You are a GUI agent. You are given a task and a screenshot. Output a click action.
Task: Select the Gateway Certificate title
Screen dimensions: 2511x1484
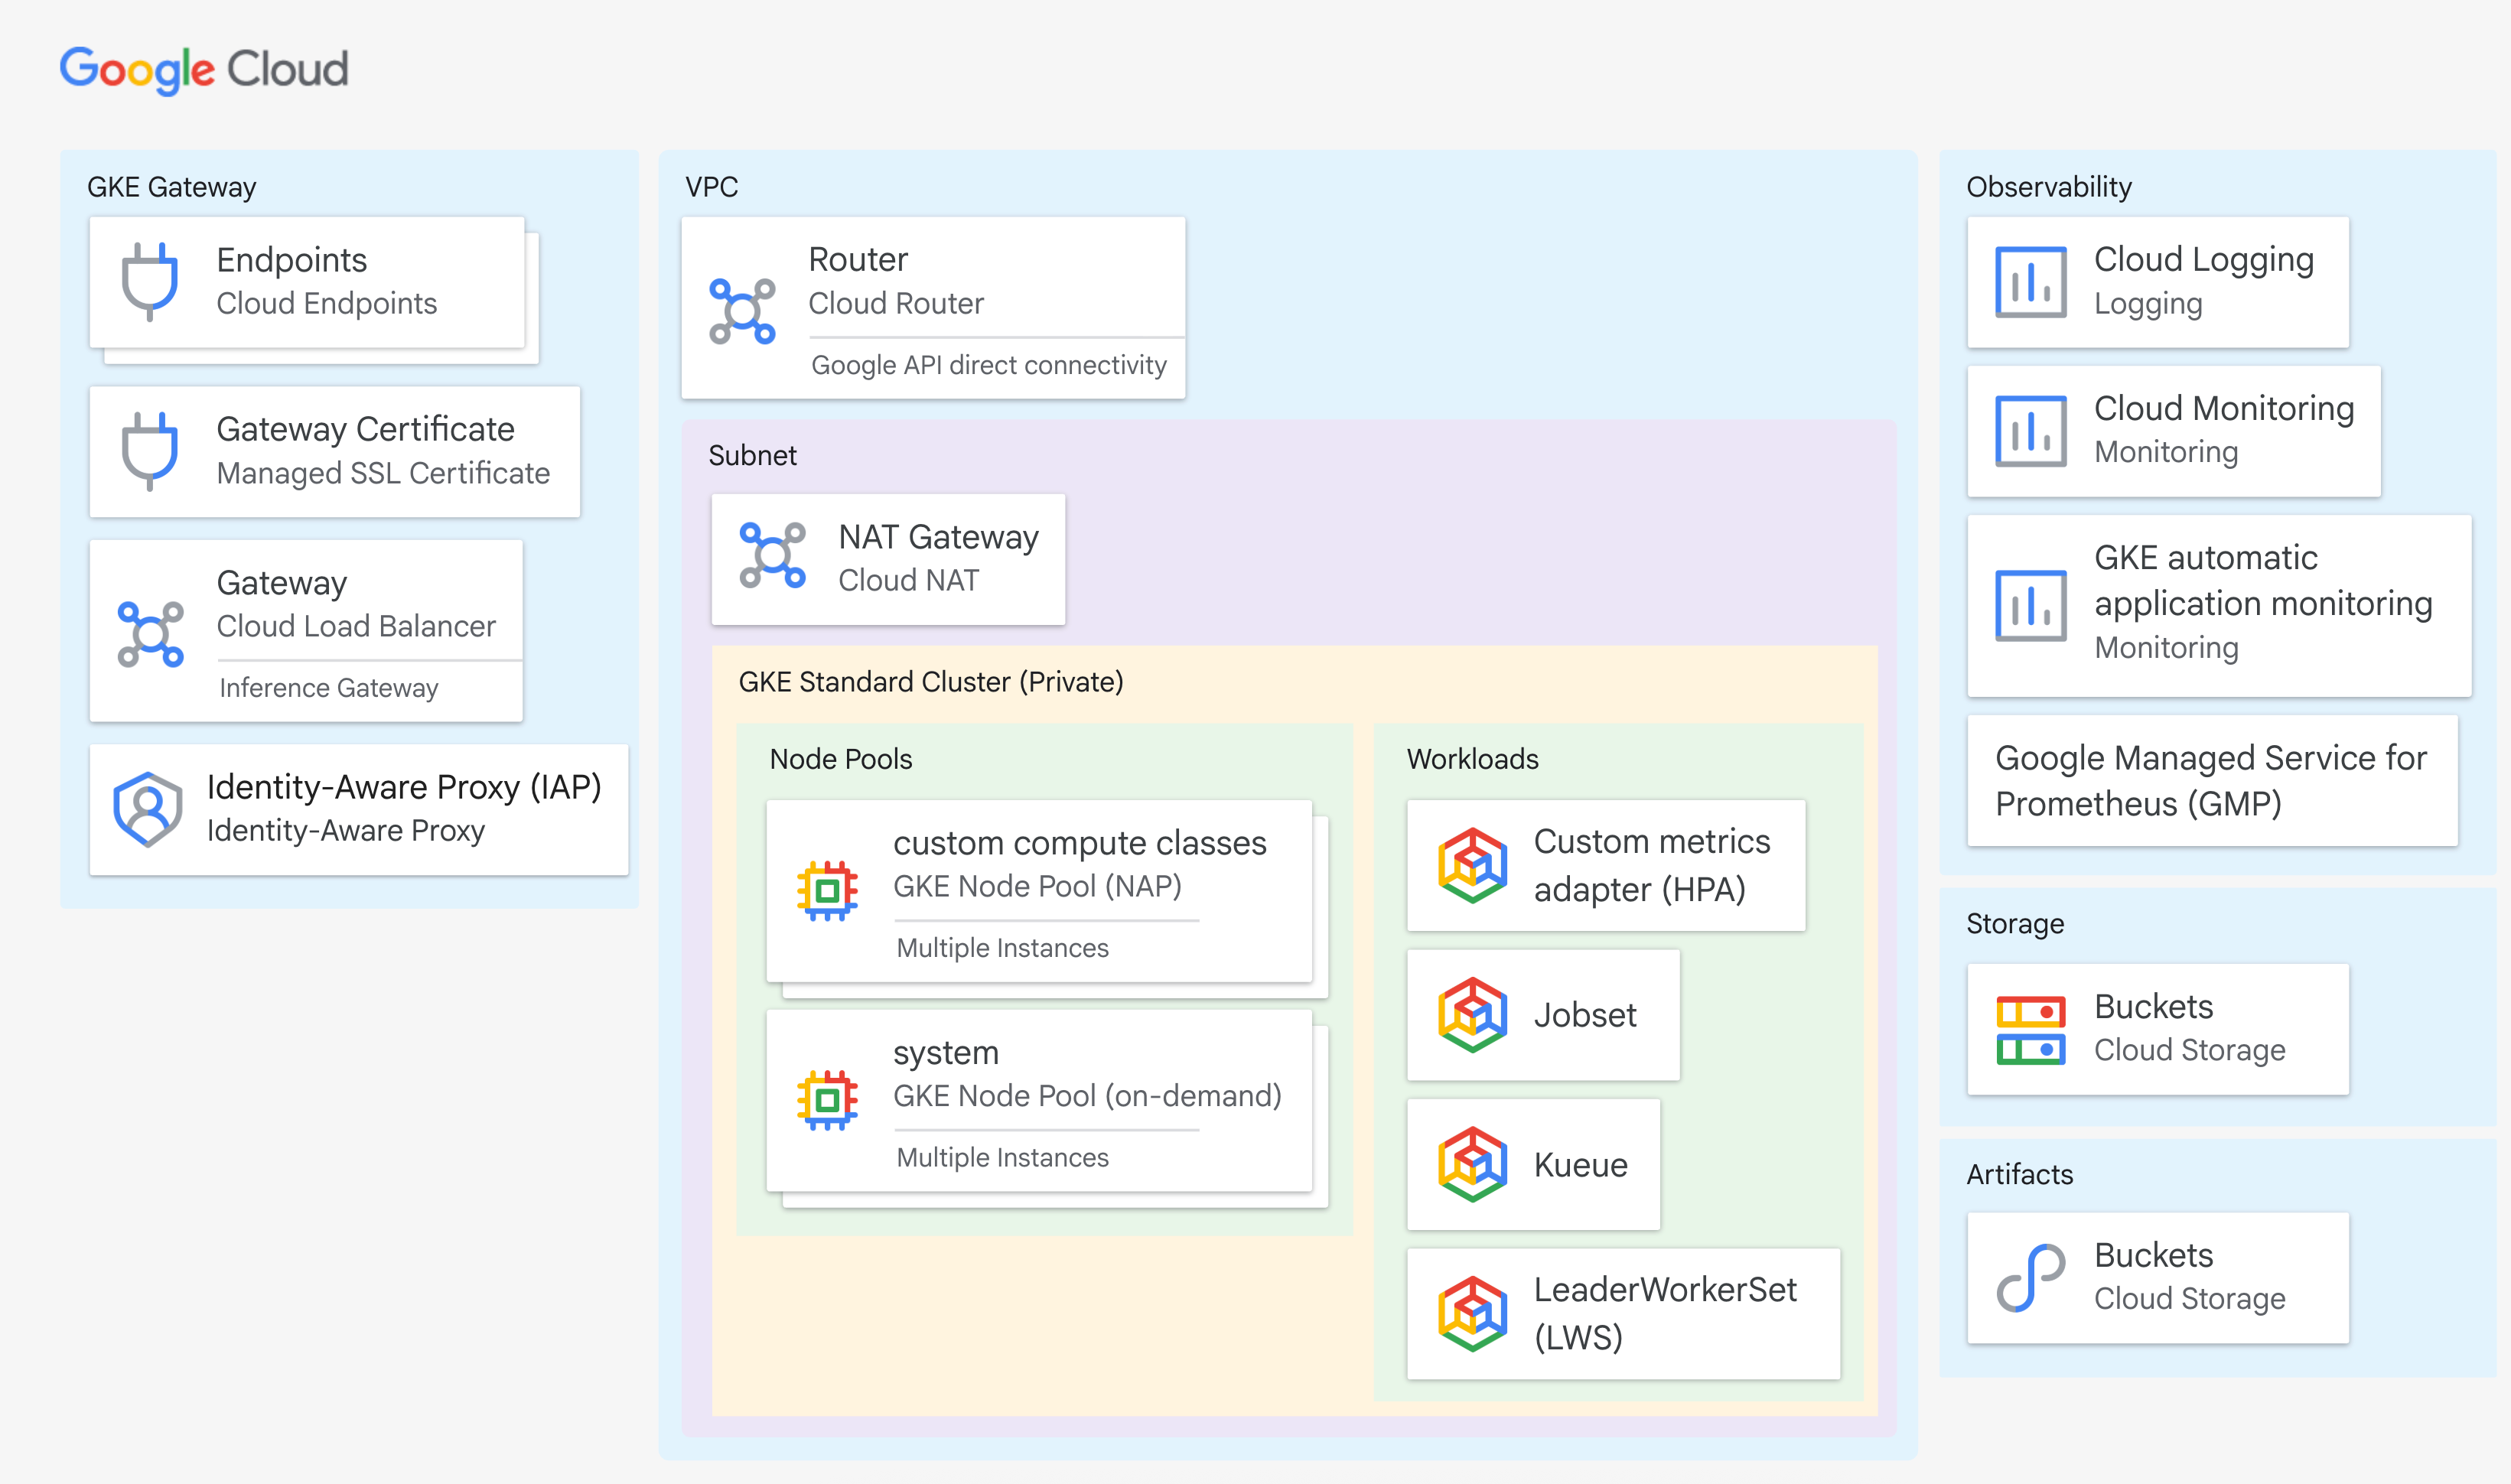pyautogui.click(x=366, y=429)
